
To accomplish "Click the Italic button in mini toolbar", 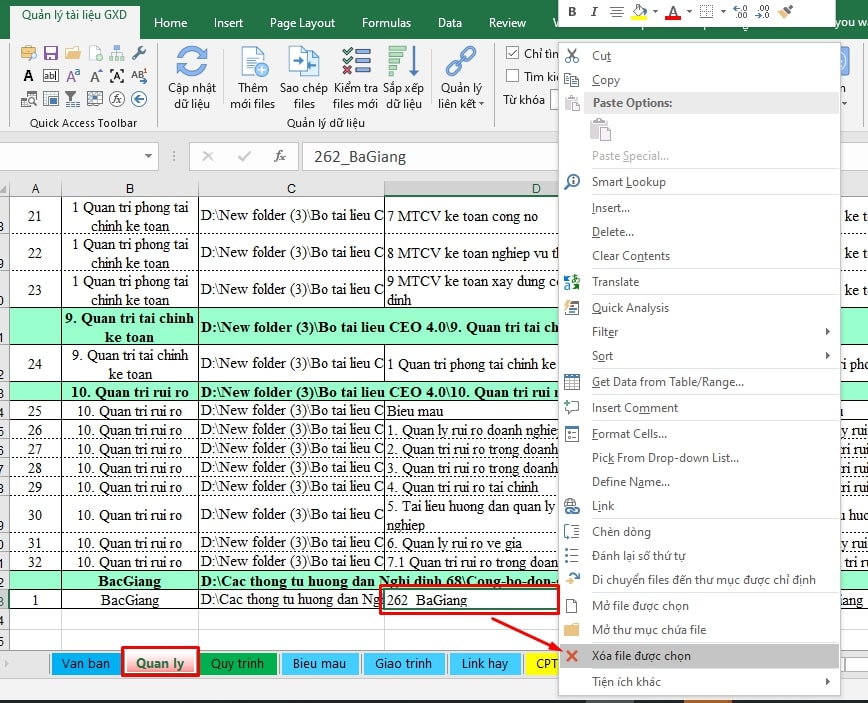I will point(594,12).
